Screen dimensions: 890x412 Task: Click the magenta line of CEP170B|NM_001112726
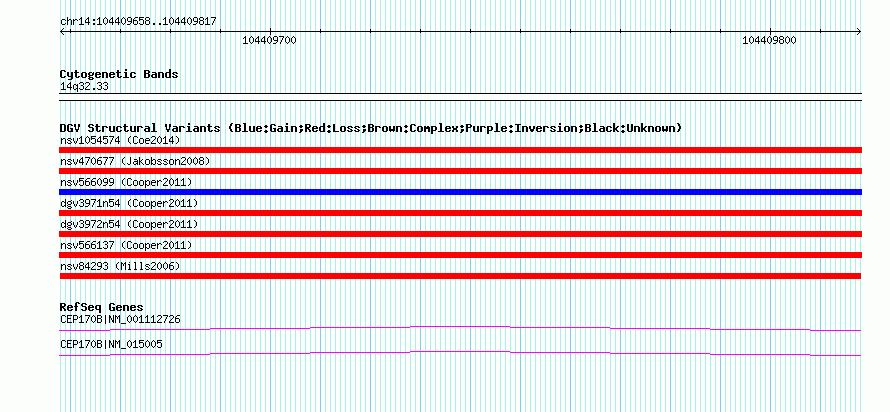click(x=460, y=328)
